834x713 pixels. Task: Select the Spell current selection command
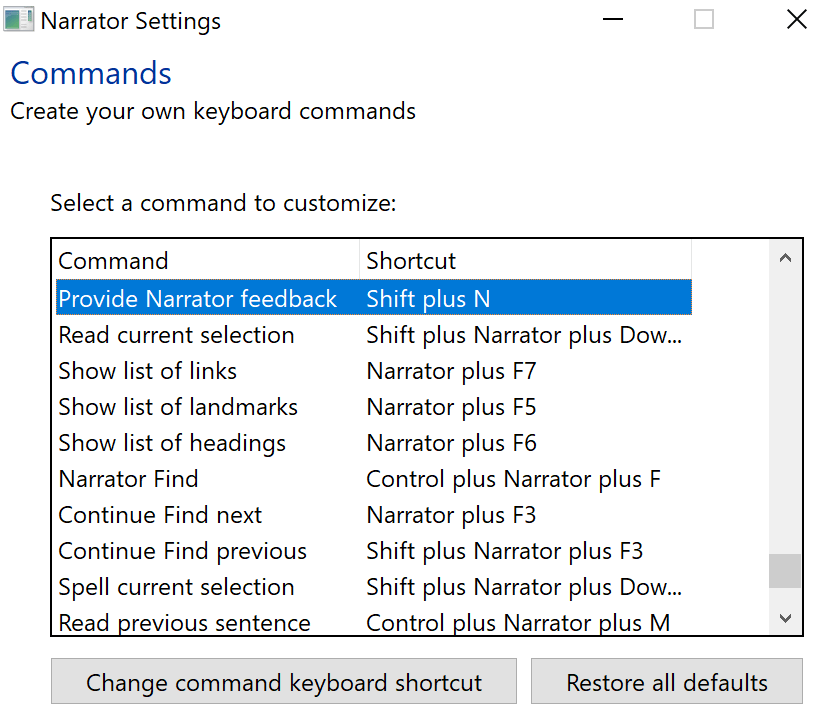point(176,587)
